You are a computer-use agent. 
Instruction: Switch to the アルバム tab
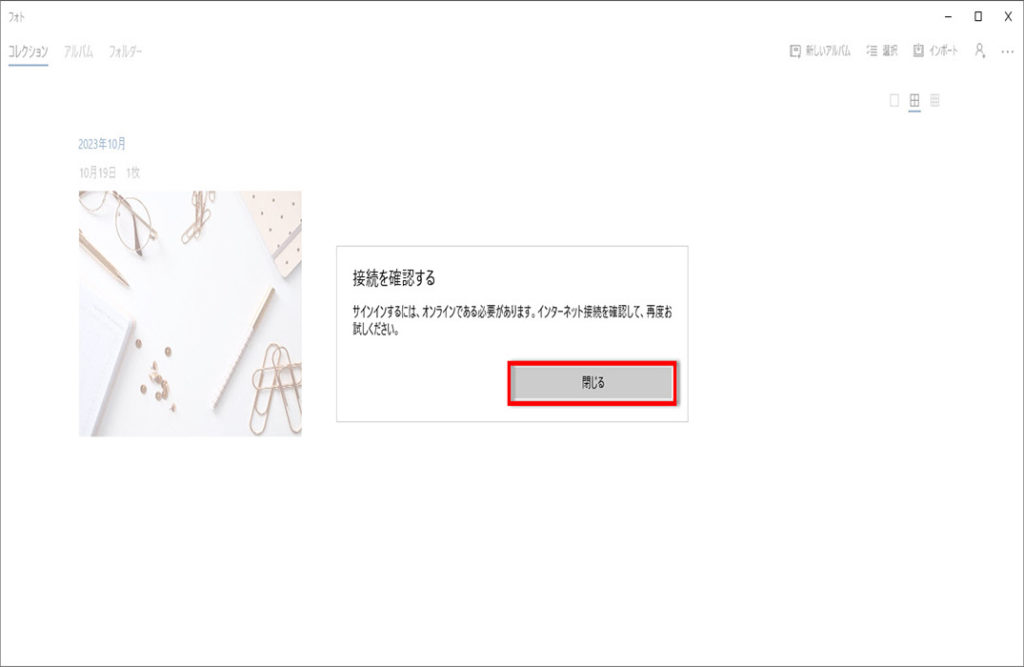(79, 51)
